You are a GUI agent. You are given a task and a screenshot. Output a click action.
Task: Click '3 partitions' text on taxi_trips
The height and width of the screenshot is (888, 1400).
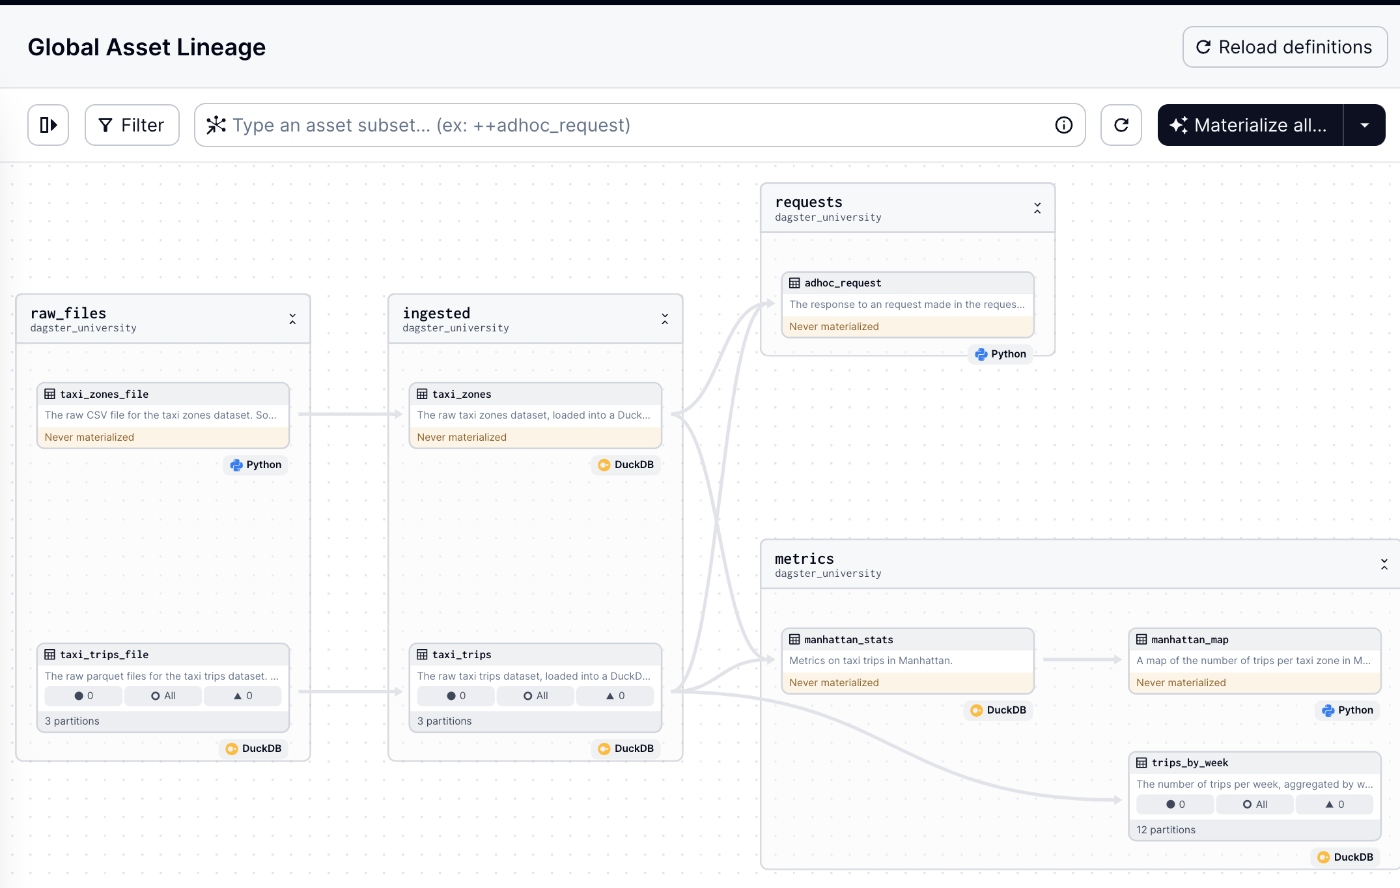point(444,721)
